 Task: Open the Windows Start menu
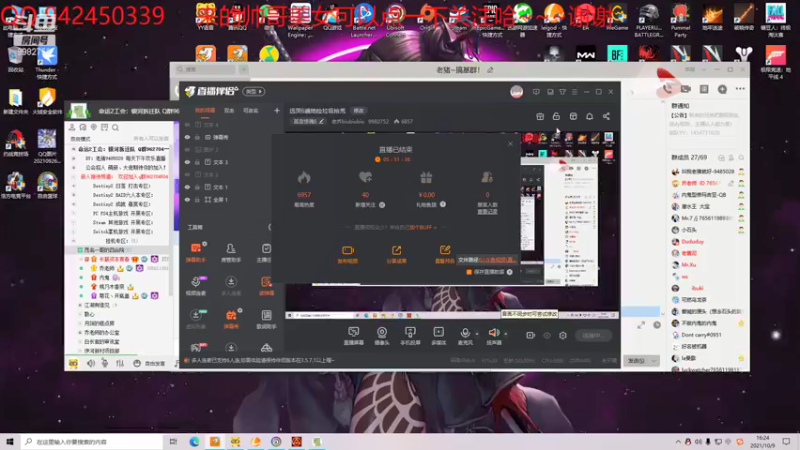pos(9,441)
